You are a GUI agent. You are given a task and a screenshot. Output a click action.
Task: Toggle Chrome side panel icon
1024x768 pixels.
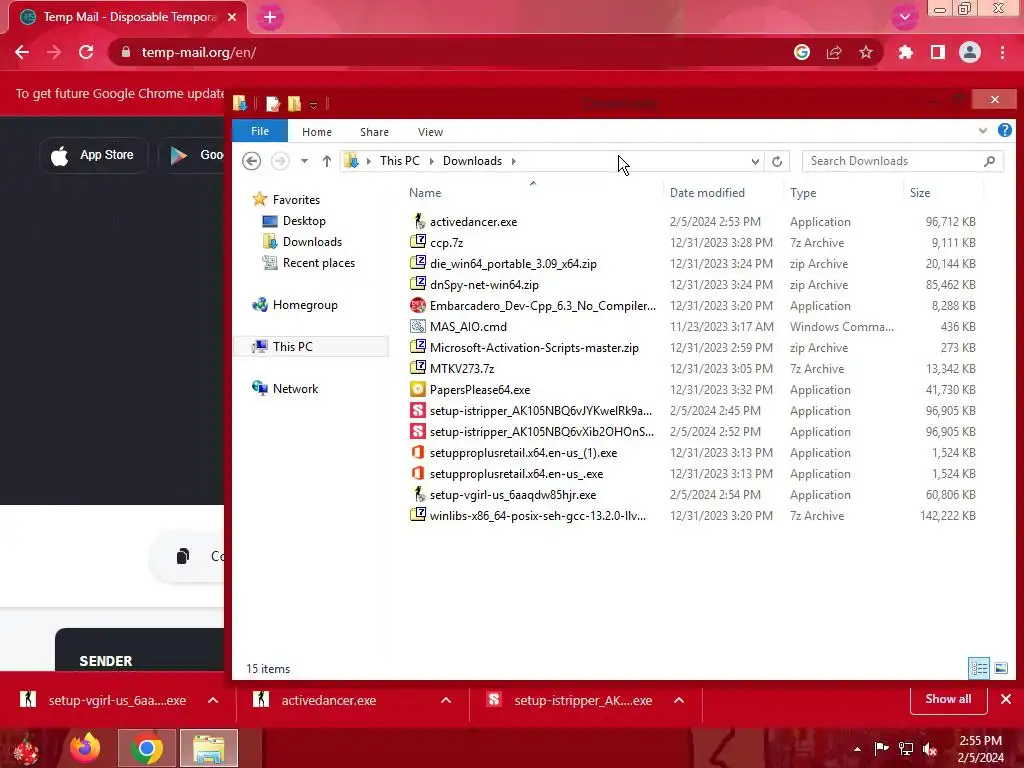pyautogui.click(x=938, y=52)
